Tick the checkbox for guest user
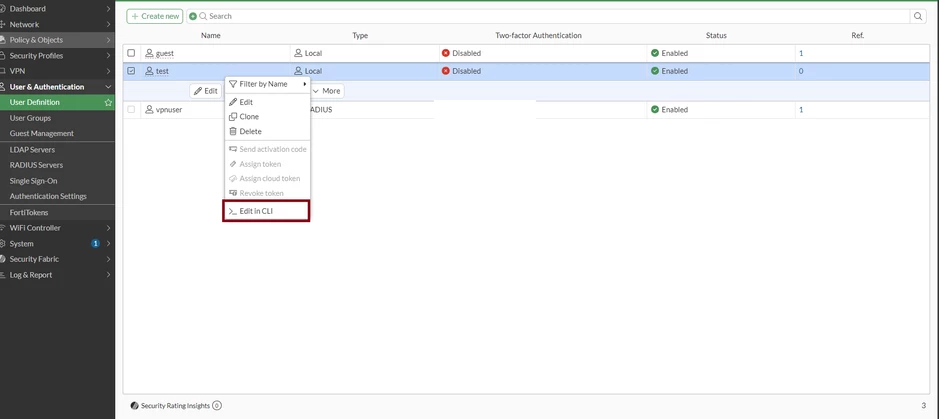The width and height of the screenshot is (939, 419). 131,53
